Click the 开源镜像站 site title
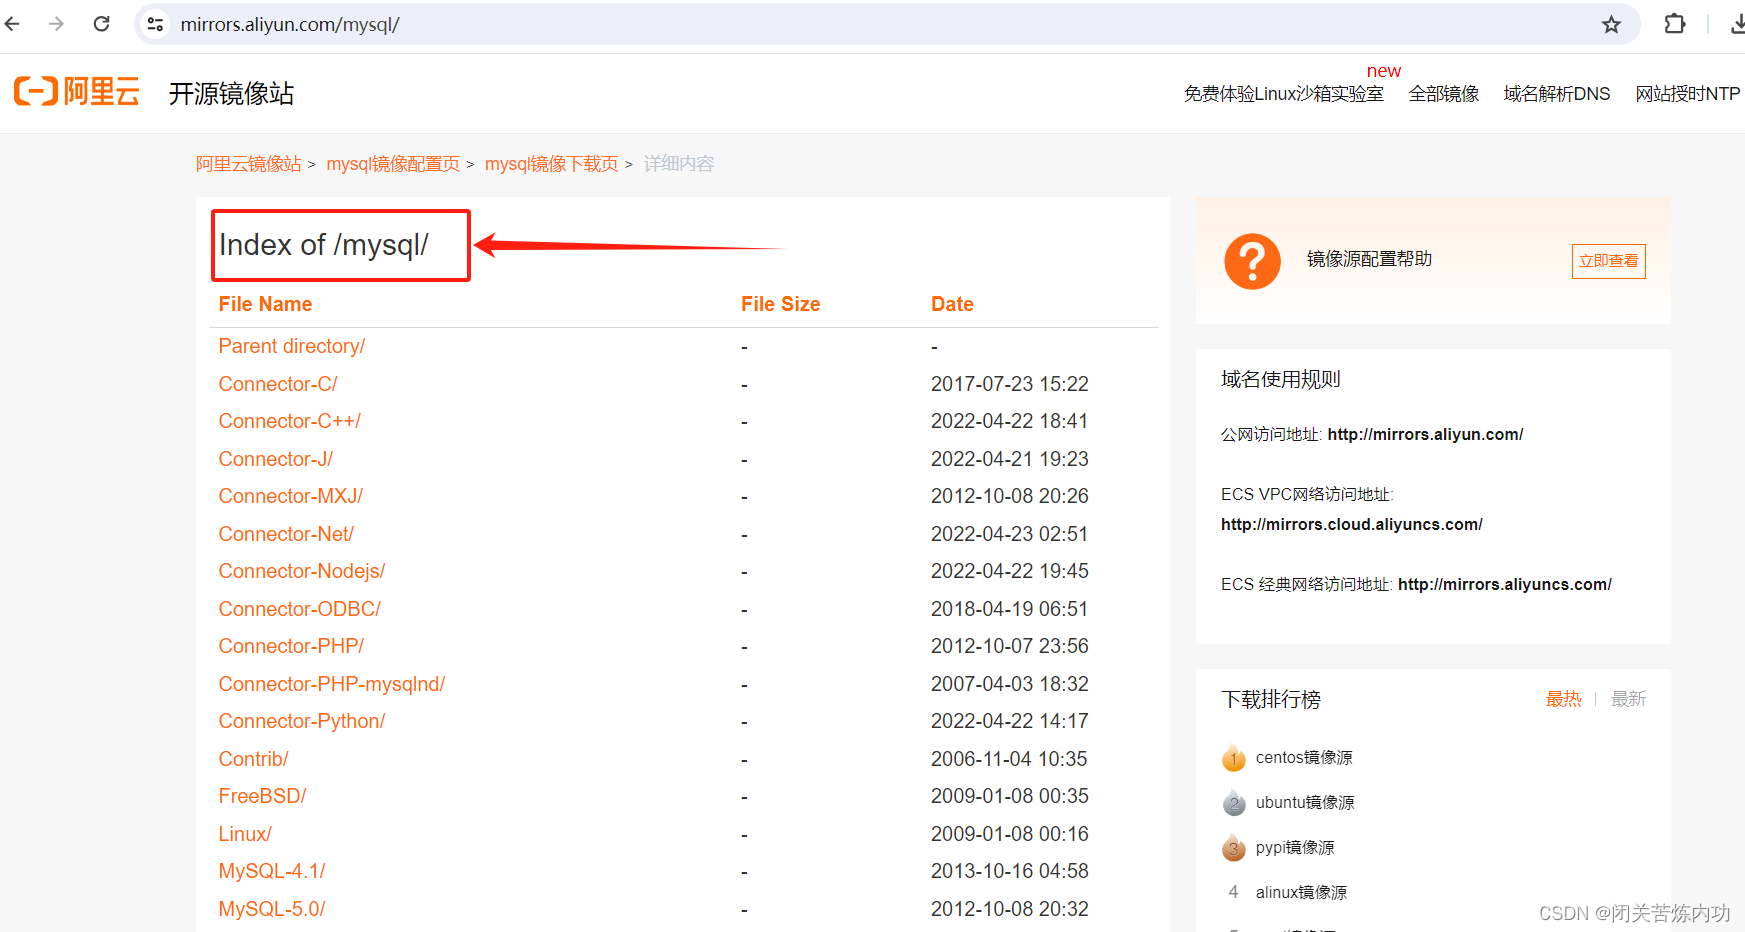This screenshot has width=1745, height=932. (x=232, y=94)
